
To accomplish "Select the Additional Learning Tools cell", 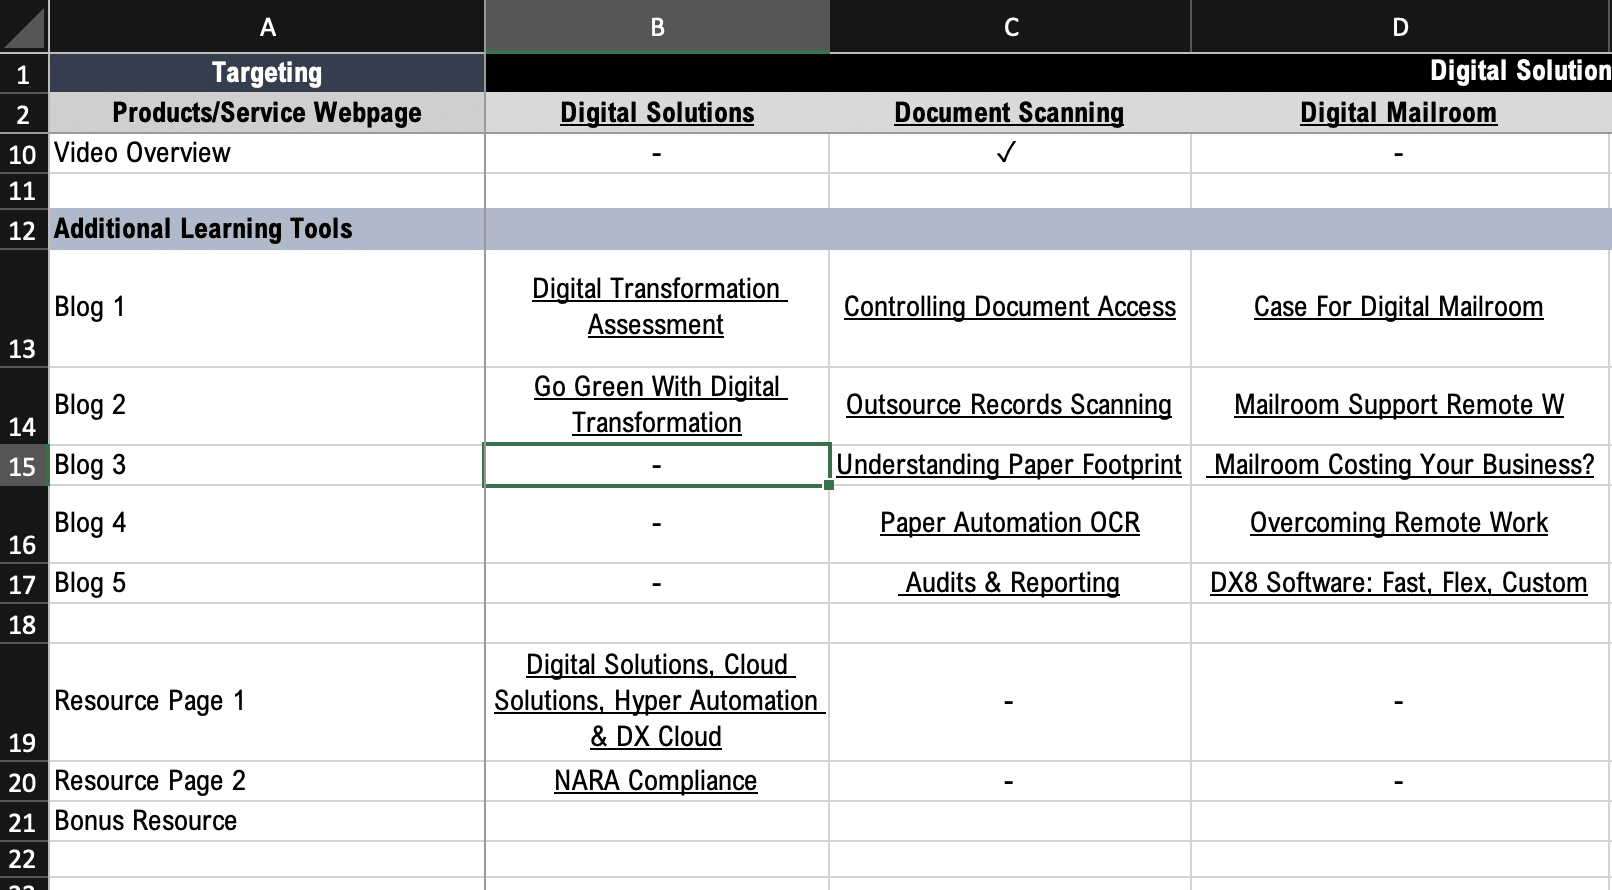I will point(267,230).
